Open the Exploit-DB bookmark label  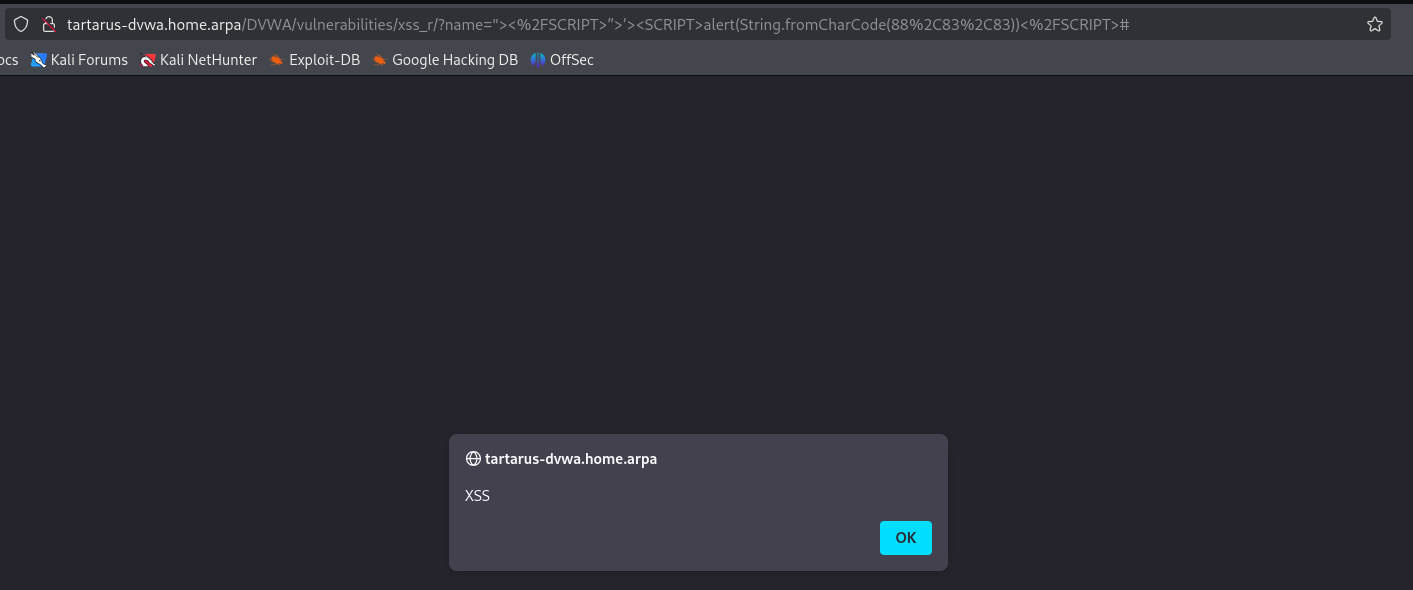324,60
